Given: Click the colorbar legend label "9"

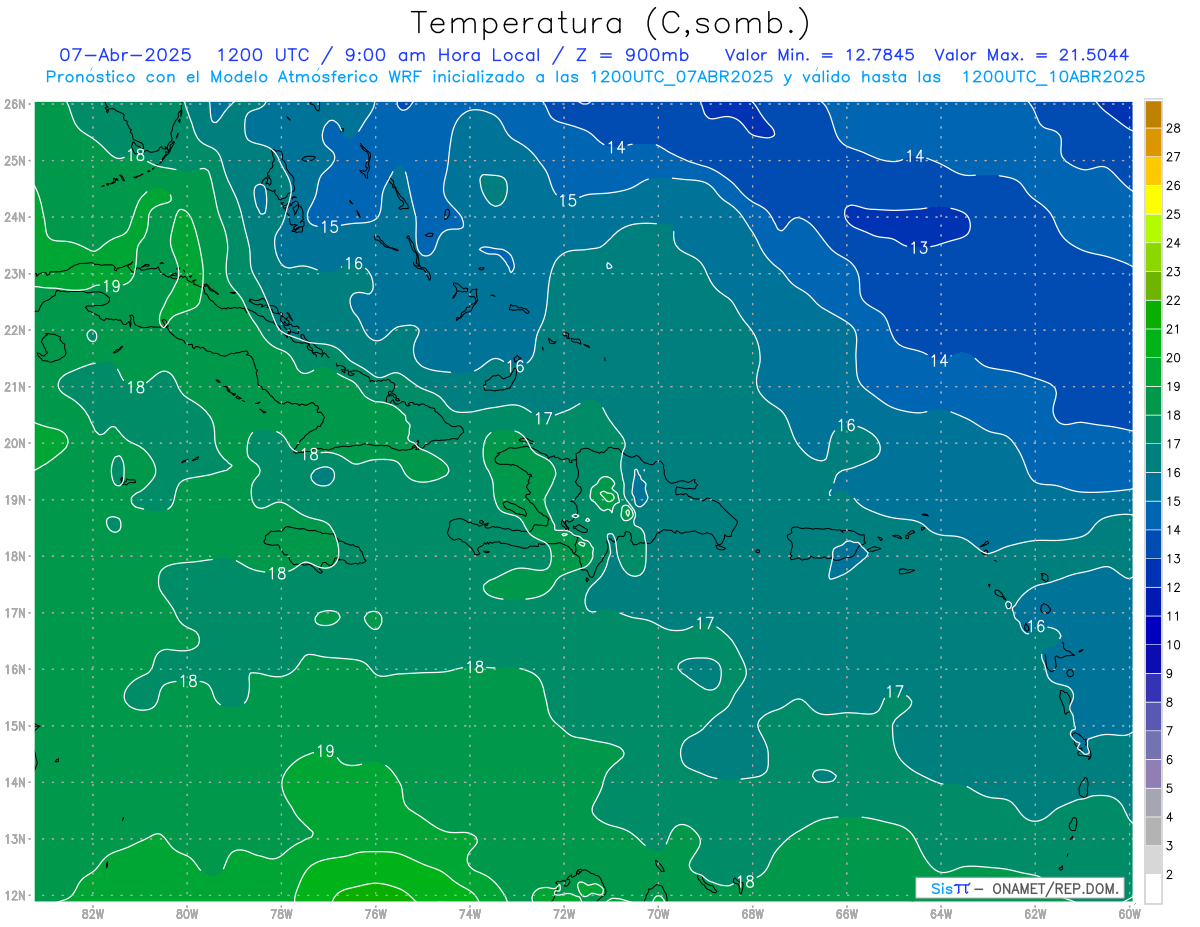Looking at the screenshot, I should tap(1170, 673).
